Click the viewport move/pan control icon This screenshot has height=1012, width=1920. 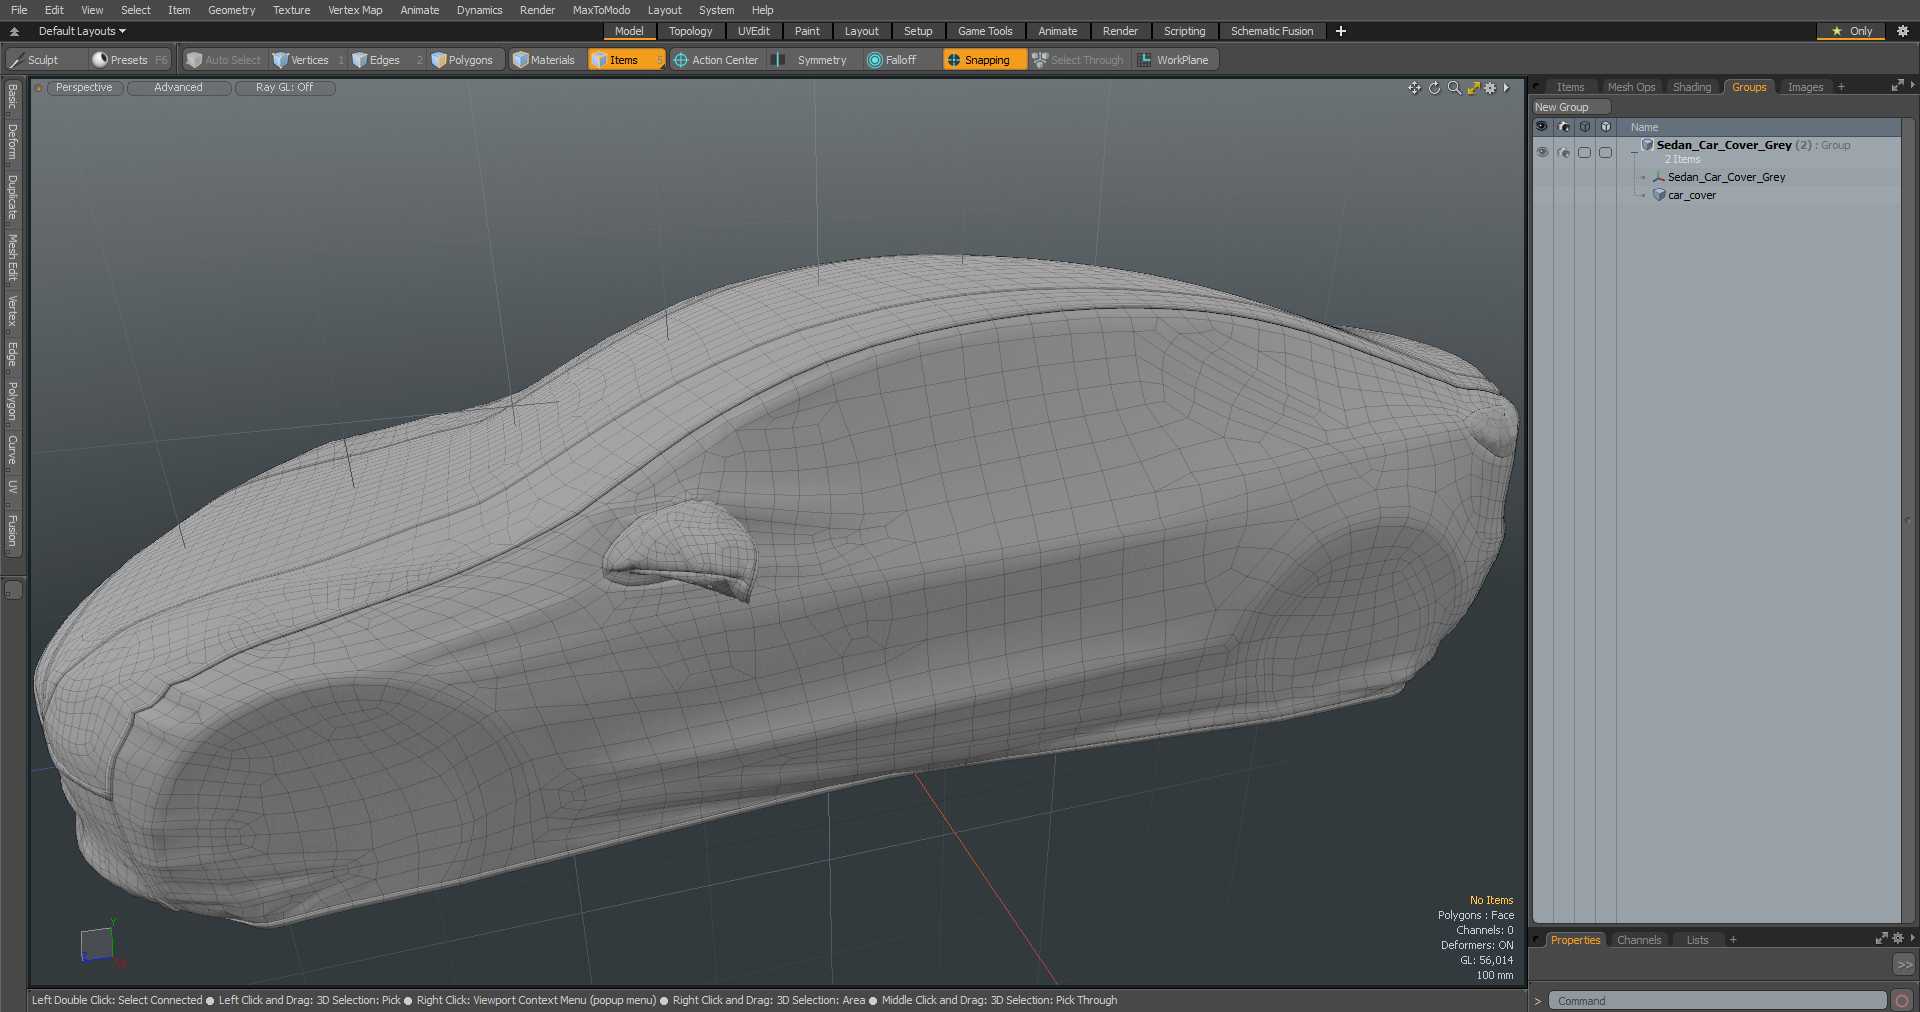pos(1414,88)
